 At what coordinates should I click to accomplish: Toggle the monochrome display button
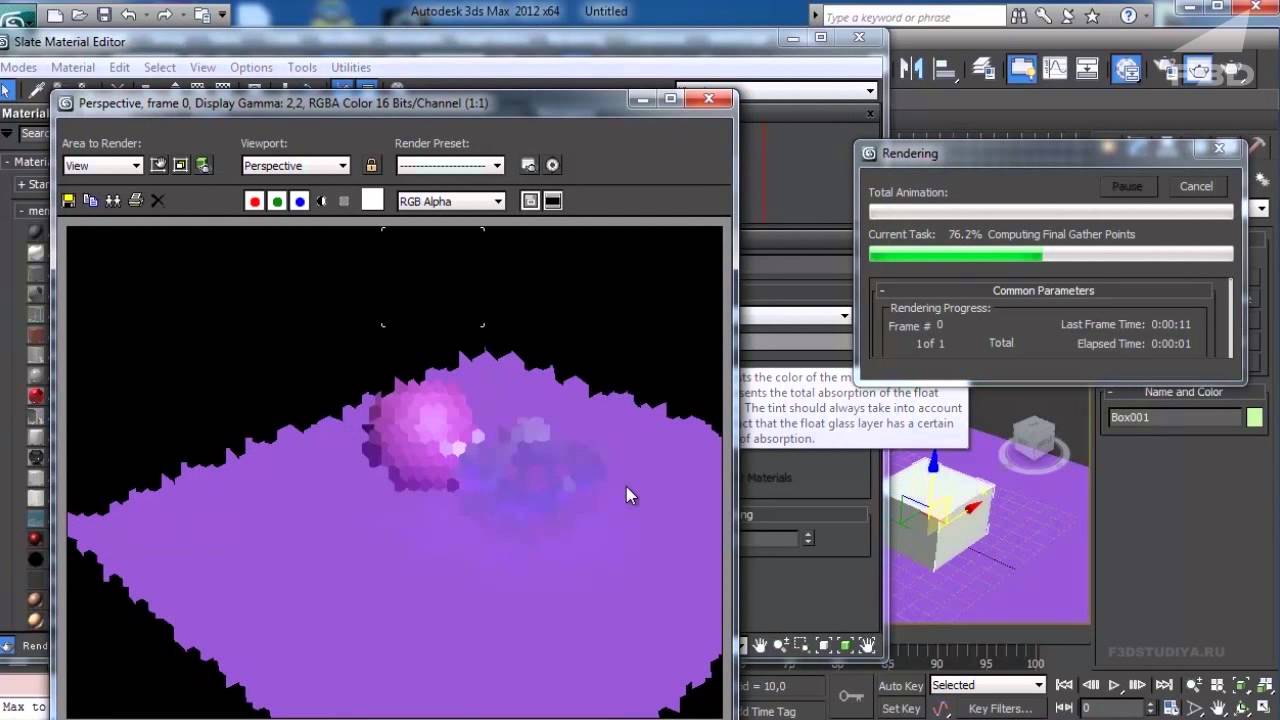pos(344,201)
